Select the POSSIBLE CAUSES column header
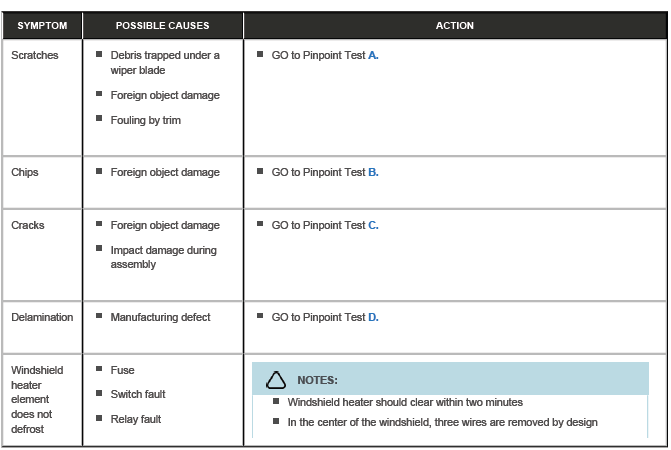The width and height of the screenshot is (671, 450). coord(160,26)
